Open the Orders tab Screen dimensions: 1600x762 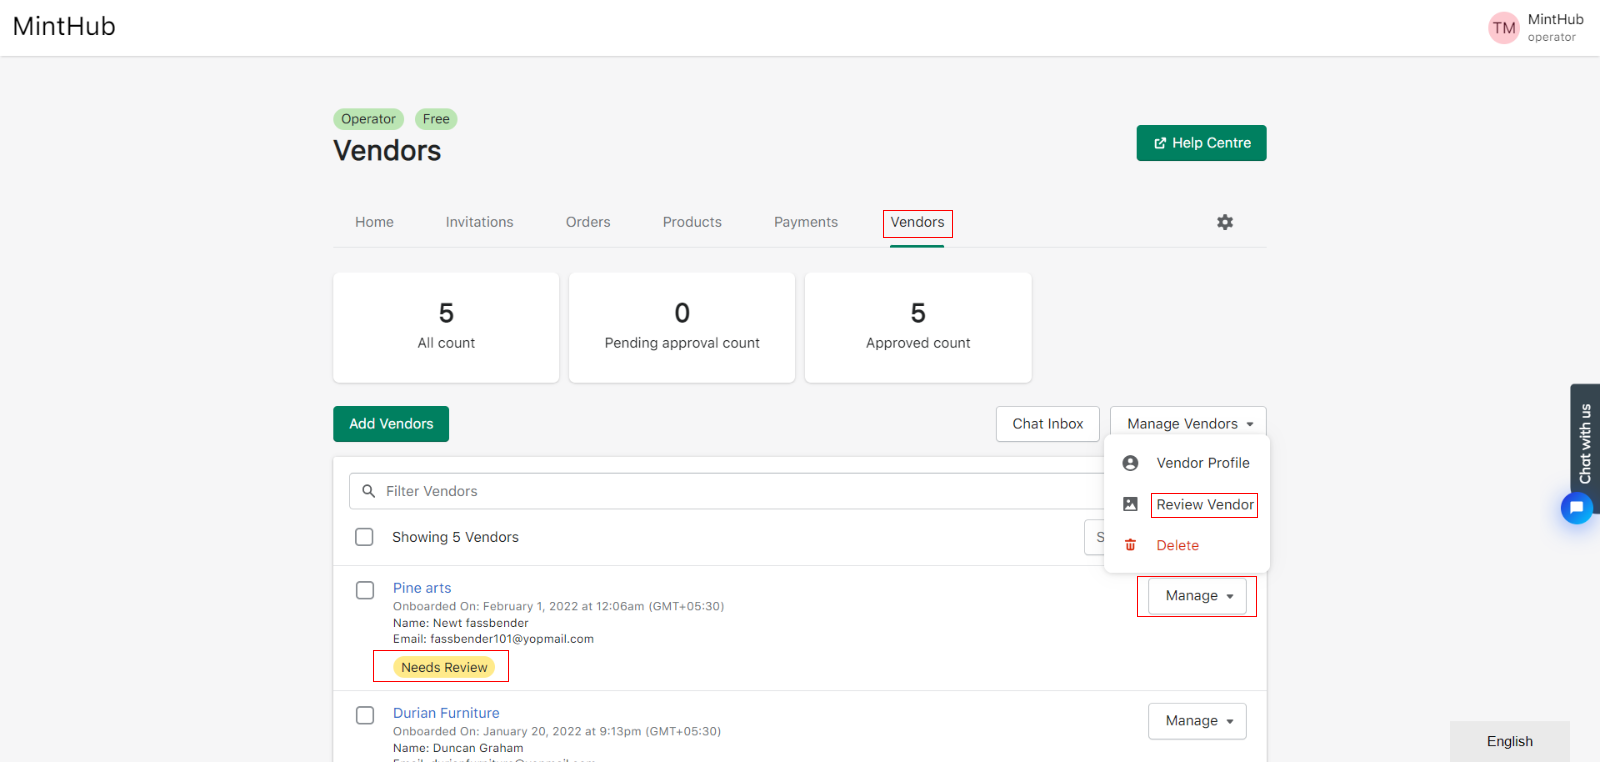click(x=588, y=222)
